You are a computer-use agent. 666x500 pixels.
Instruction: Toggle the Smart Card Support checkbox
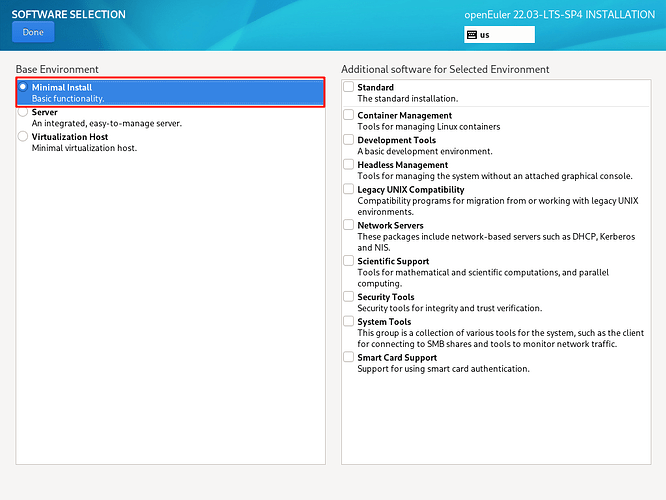(348, 357)
